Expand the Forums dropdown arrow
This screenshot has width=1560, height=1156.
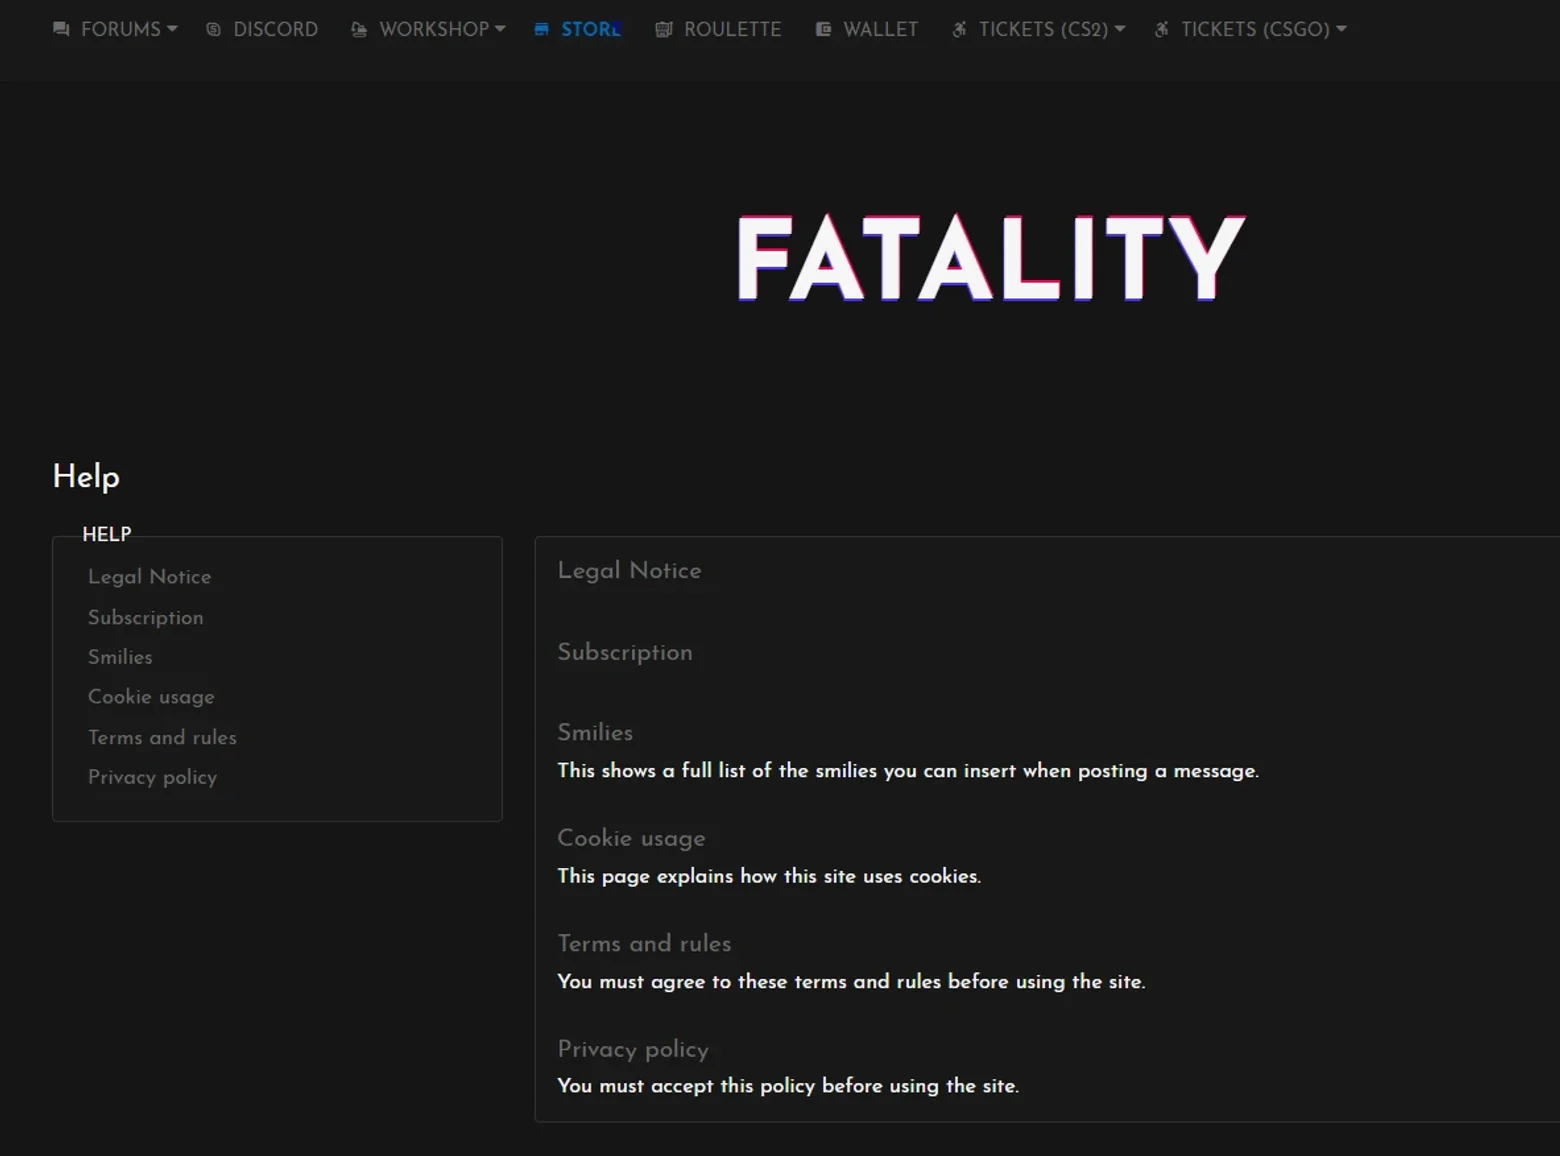tap(172, 29)
